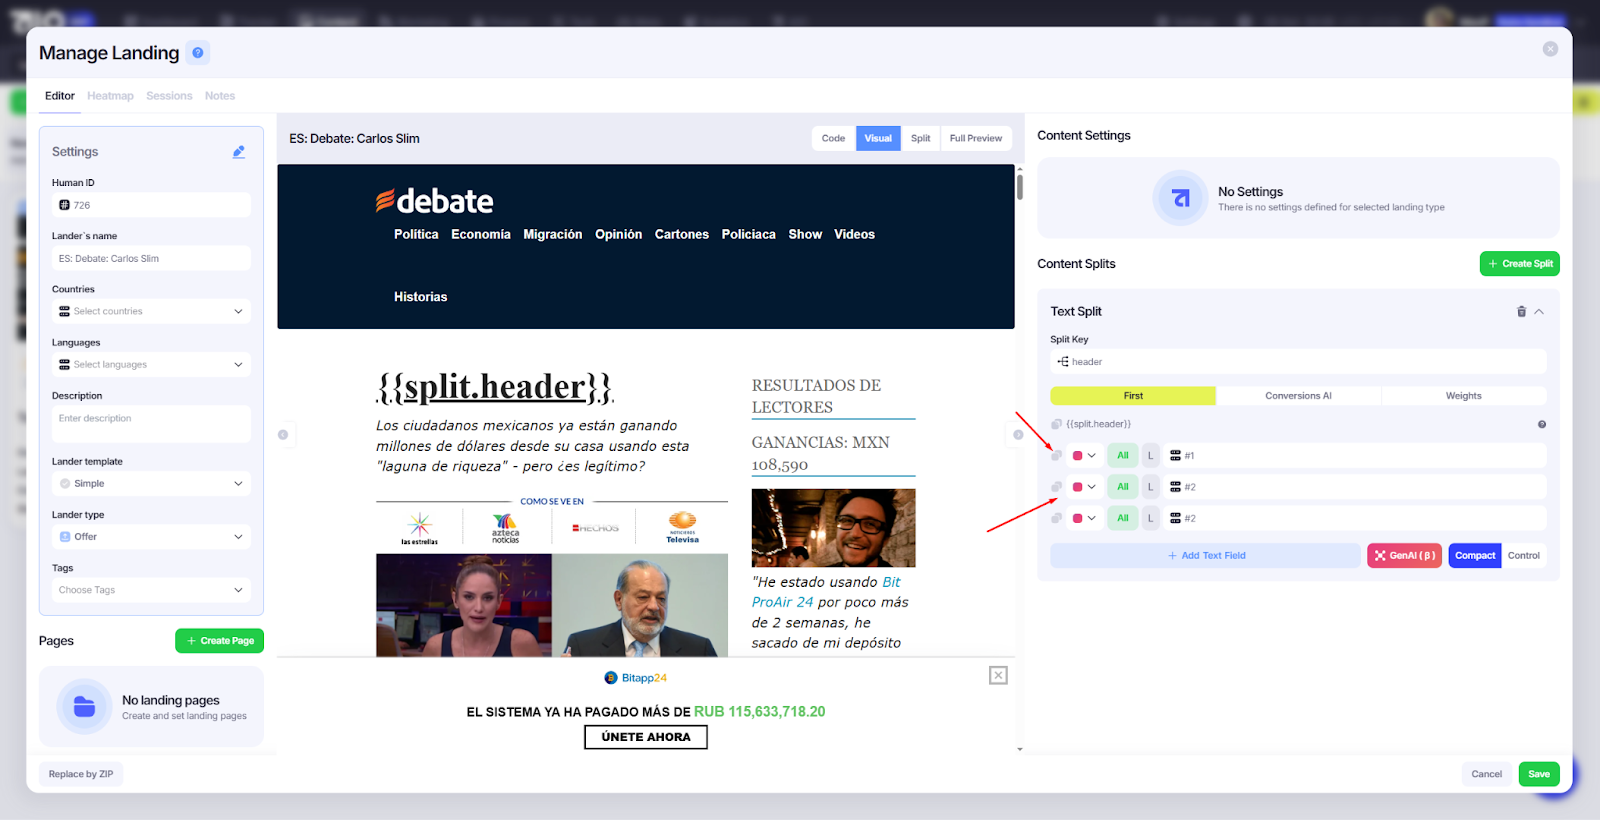Viewport: 1600px width, 820px height.
Task: Click the edit pencil icon in Settings
Action: 238,152
